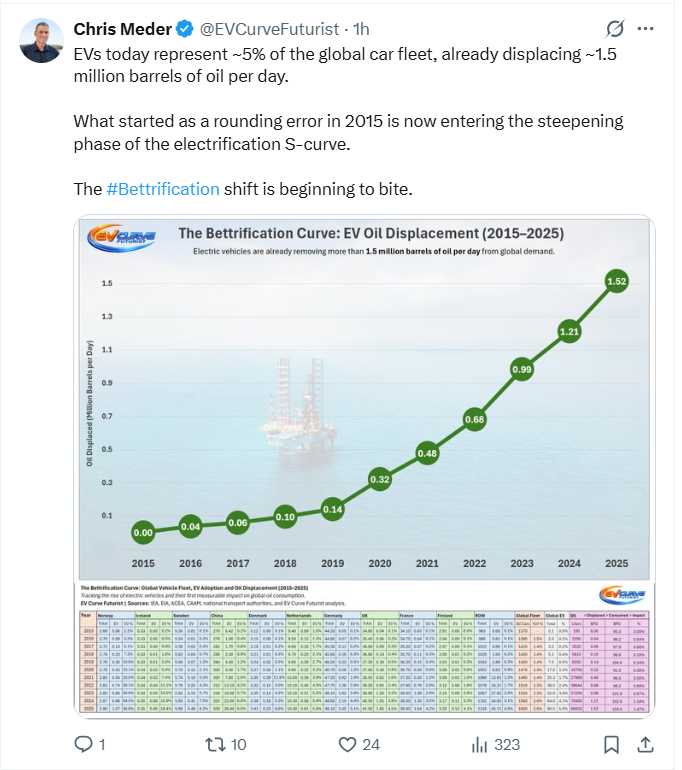This screenshot has width=682, height=770.
Task: Click the reply comment icon
Action: [85, 744]
